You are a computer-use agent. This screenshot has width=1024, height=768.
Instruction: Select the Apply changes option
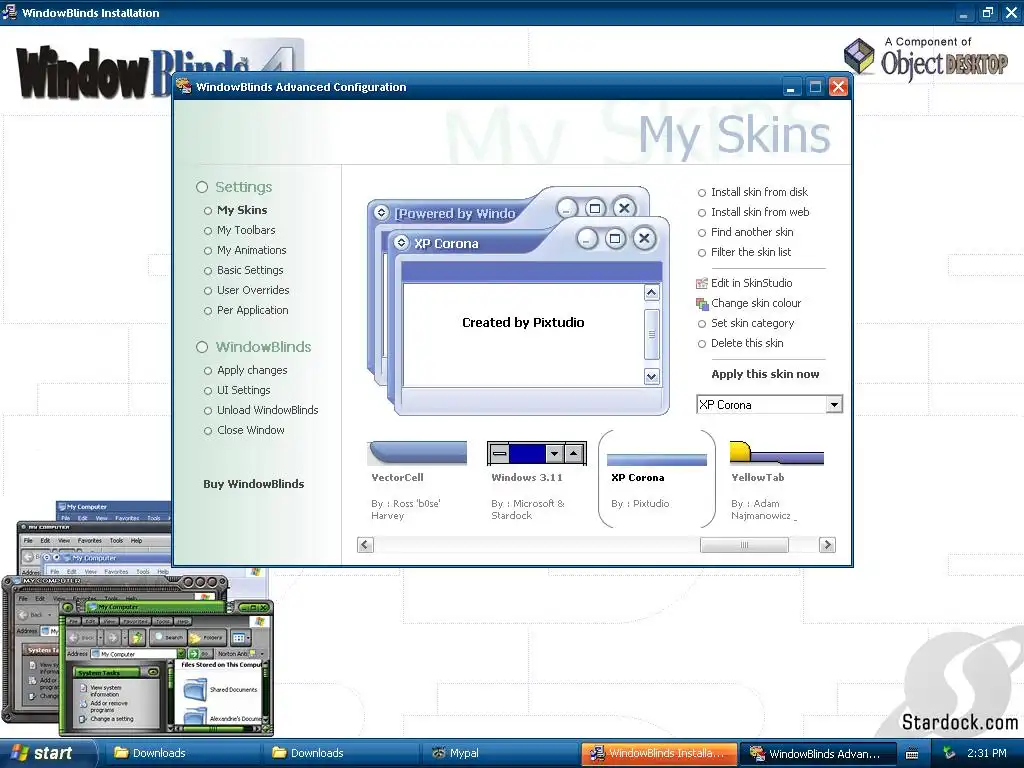[246, 370]
